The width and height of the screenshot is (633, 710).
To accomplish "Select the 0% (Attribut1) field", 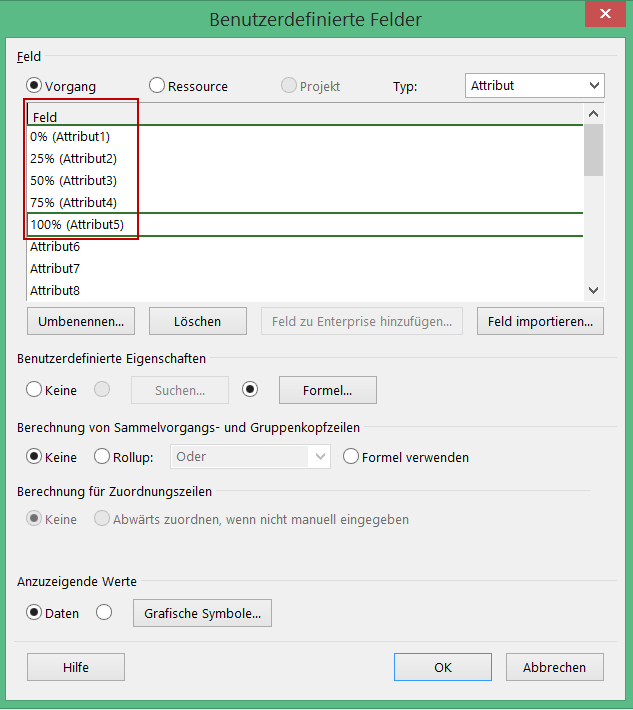I will point(70,137).
